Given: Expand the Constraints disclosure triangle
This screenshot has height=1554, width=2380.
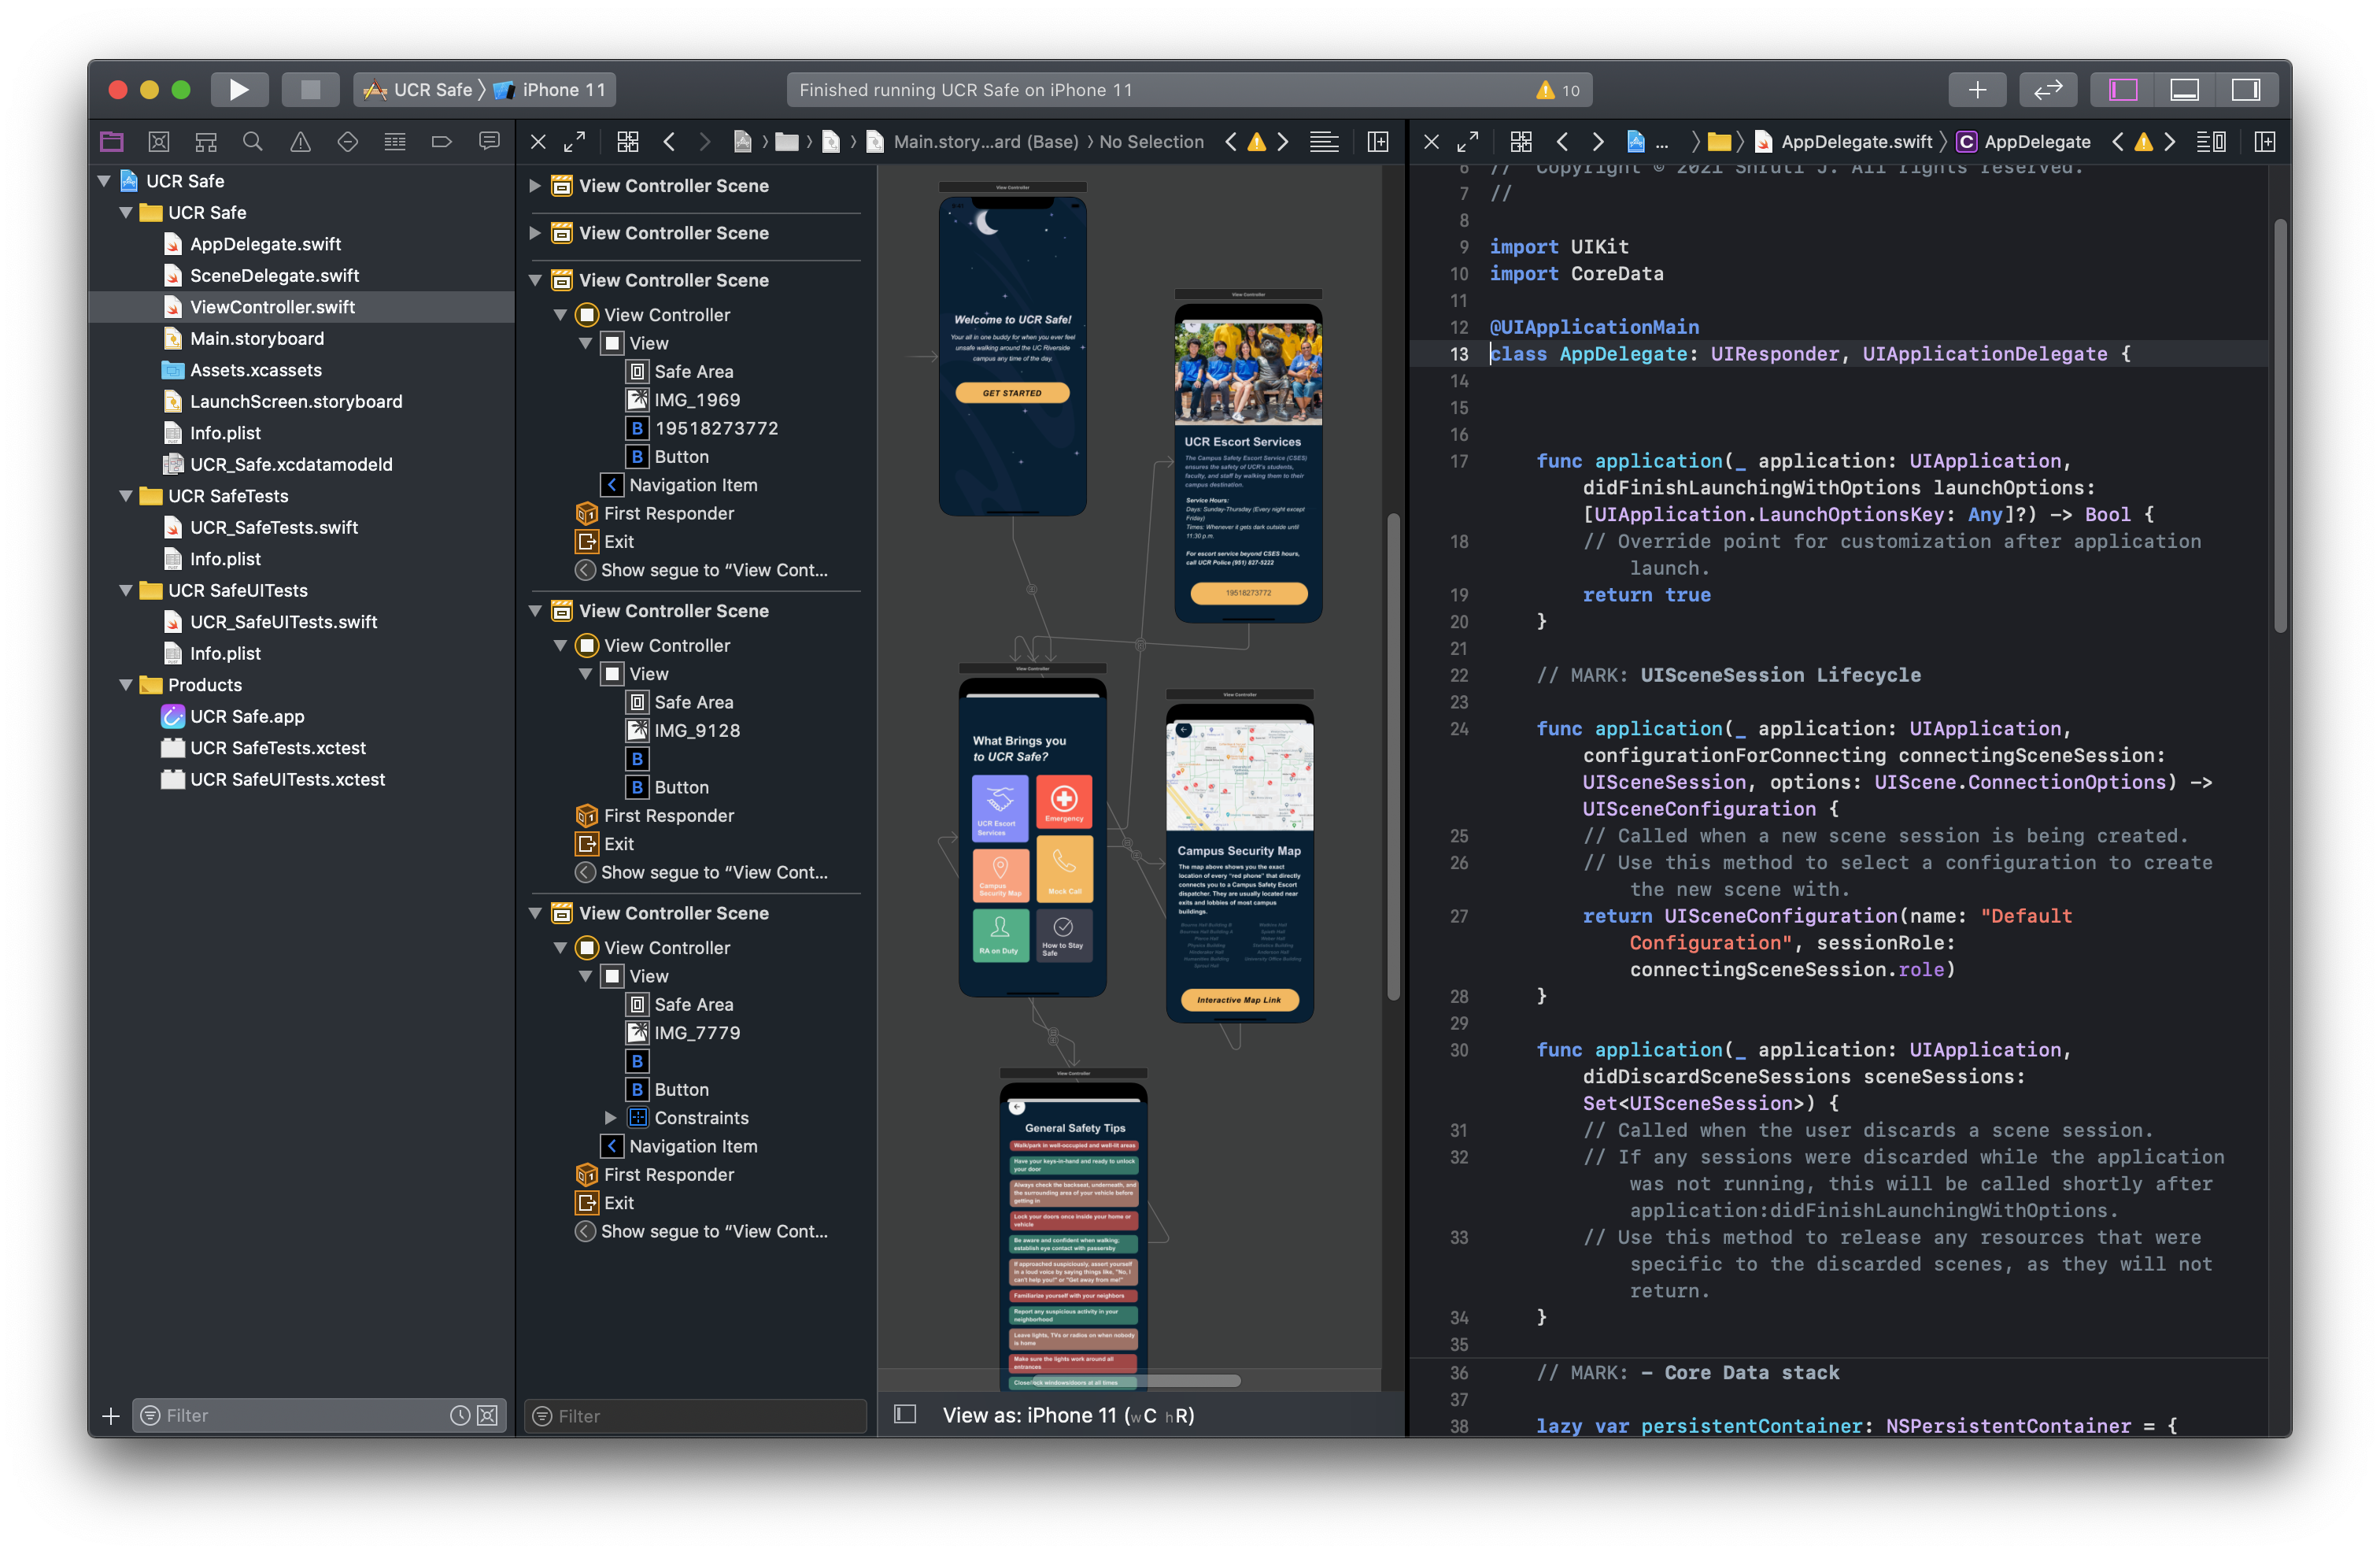Looking at the screenshot, I should [x=611, y=1118].
